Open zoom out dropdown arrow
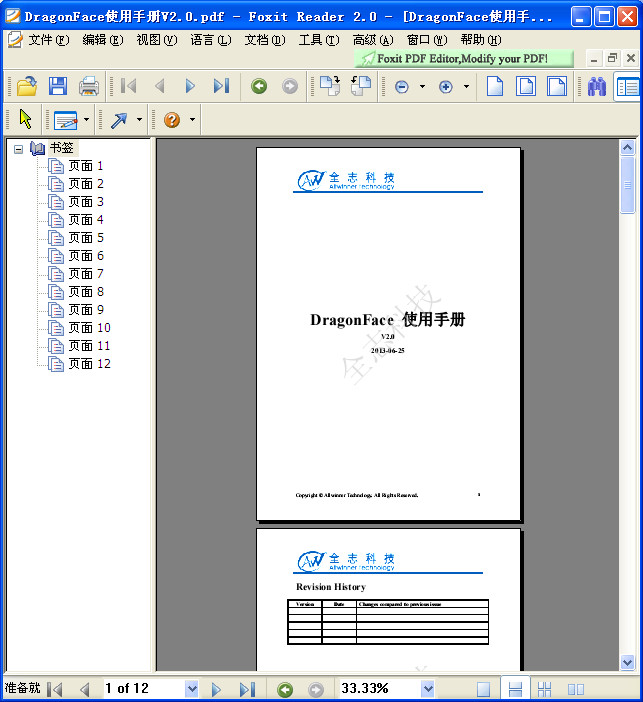The width and height of the screenshot is (643, 702). 422,86
